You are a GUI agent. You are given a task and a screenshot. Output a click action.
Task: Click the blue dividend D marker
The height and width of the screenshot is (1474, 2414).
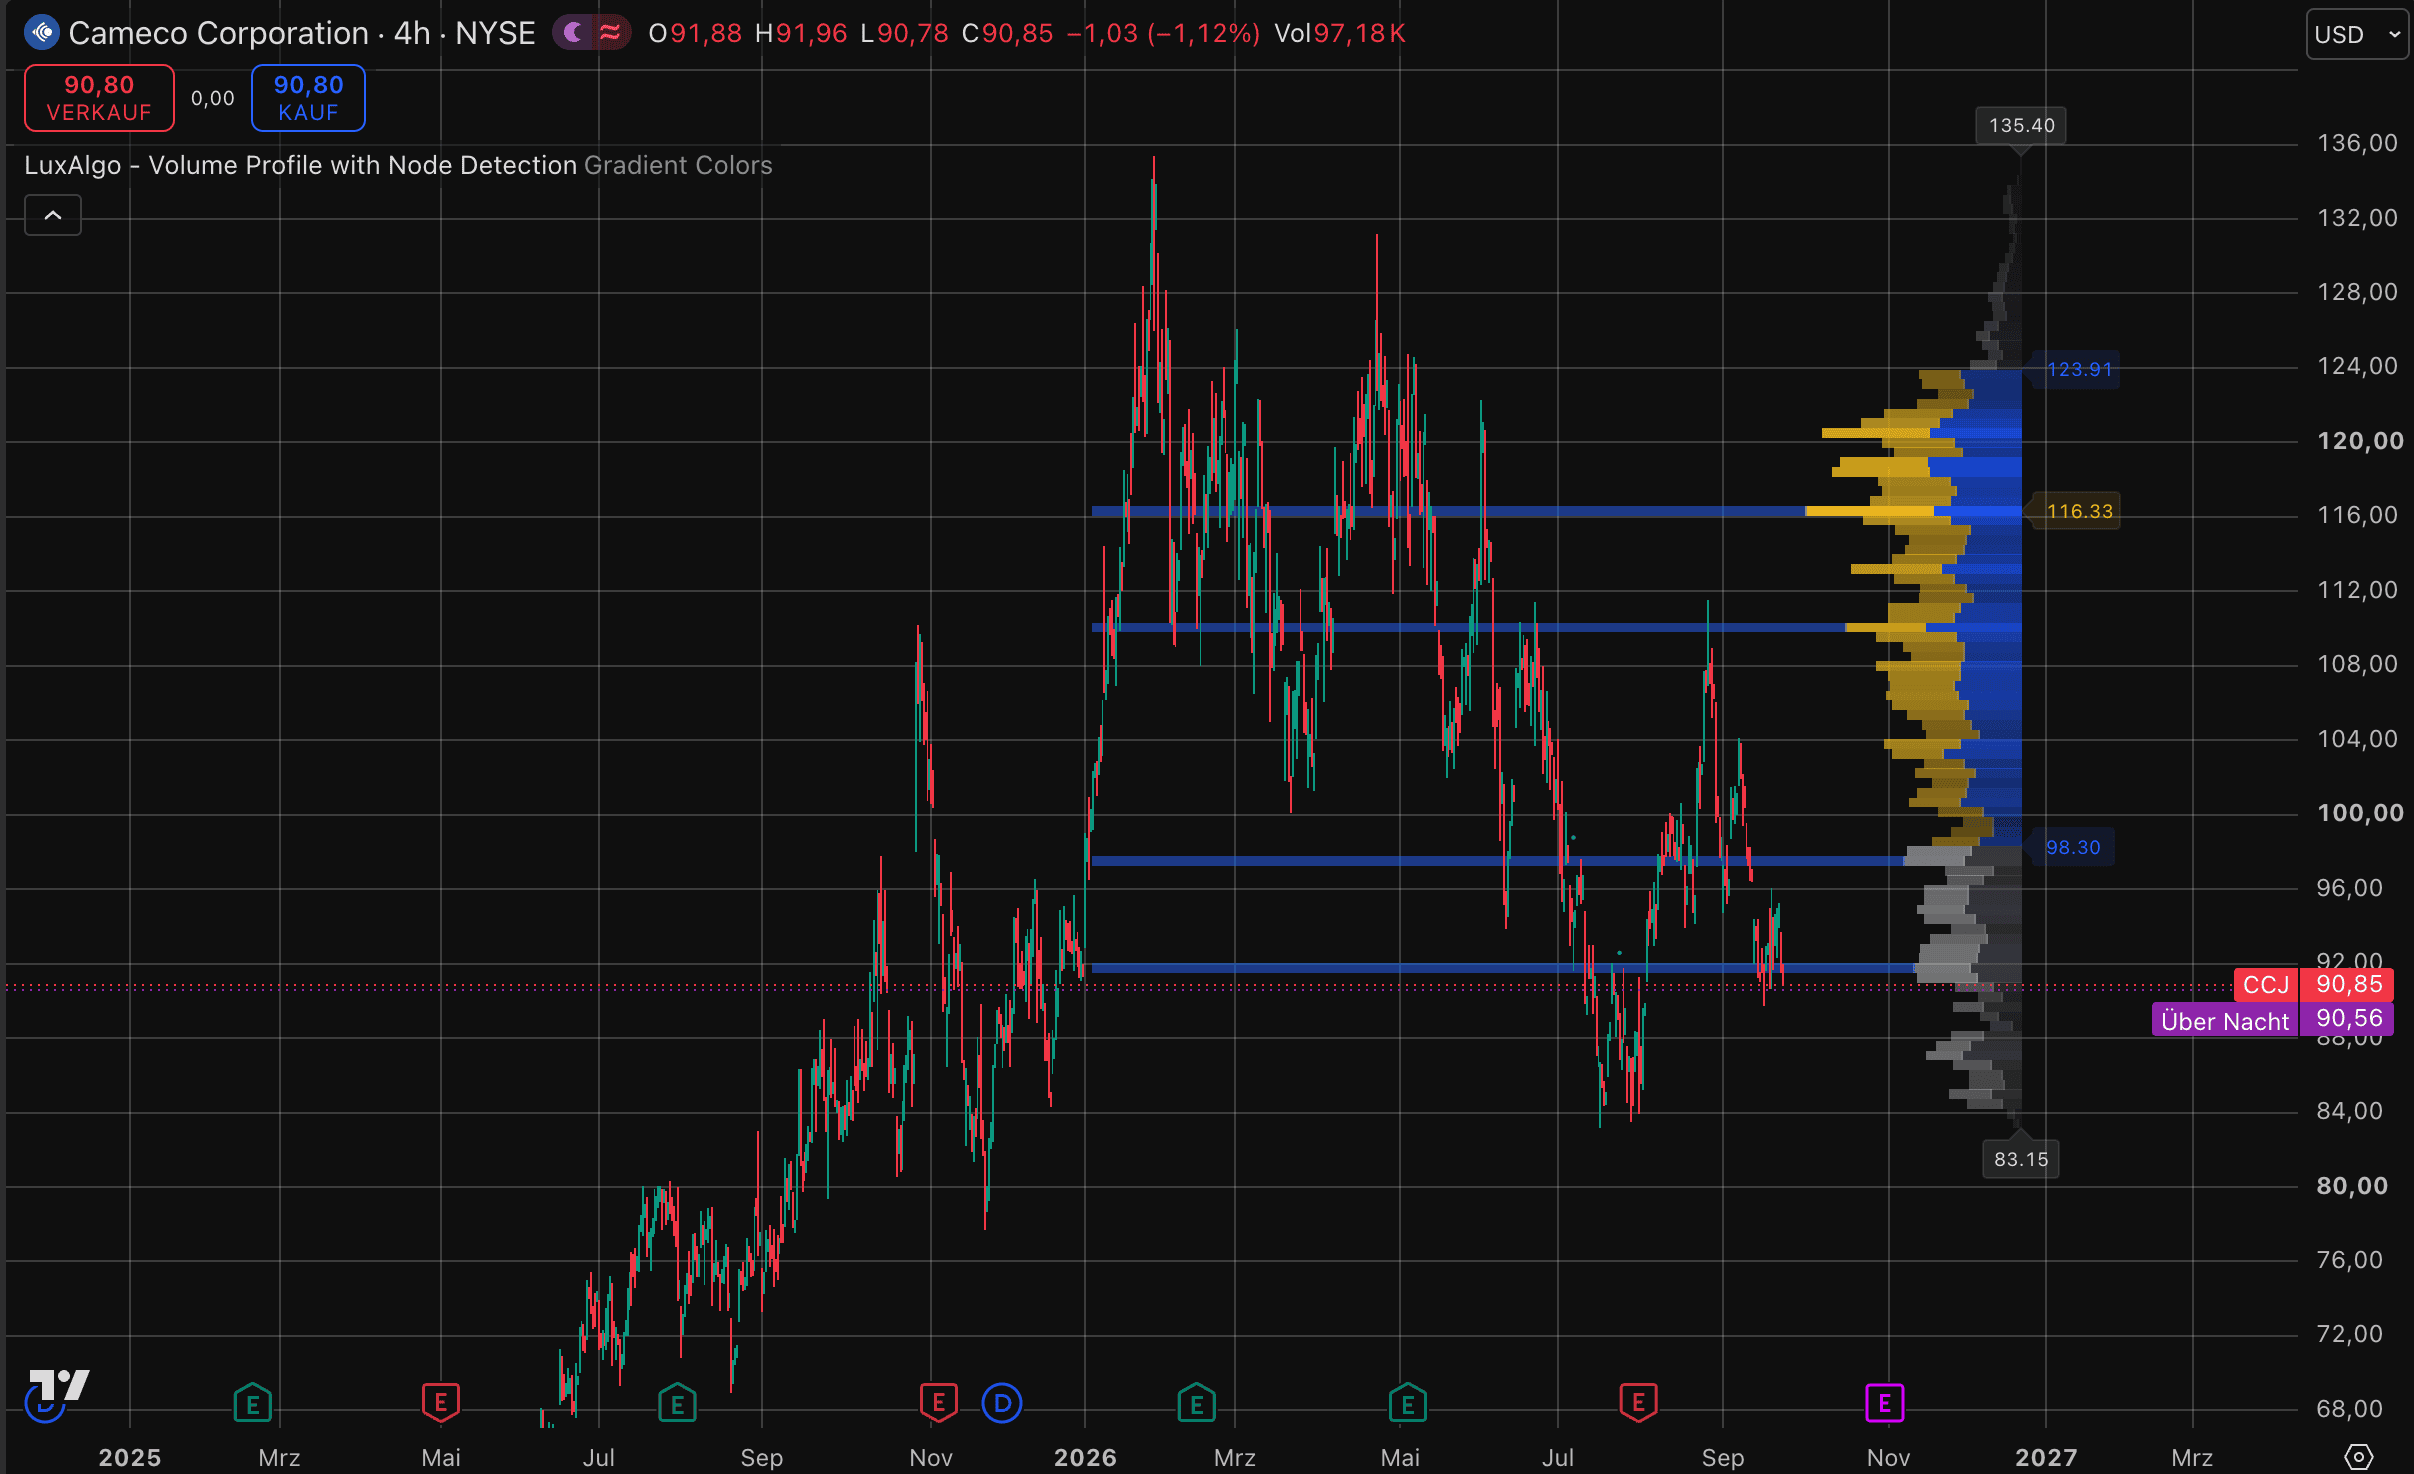(1002, 1403)
